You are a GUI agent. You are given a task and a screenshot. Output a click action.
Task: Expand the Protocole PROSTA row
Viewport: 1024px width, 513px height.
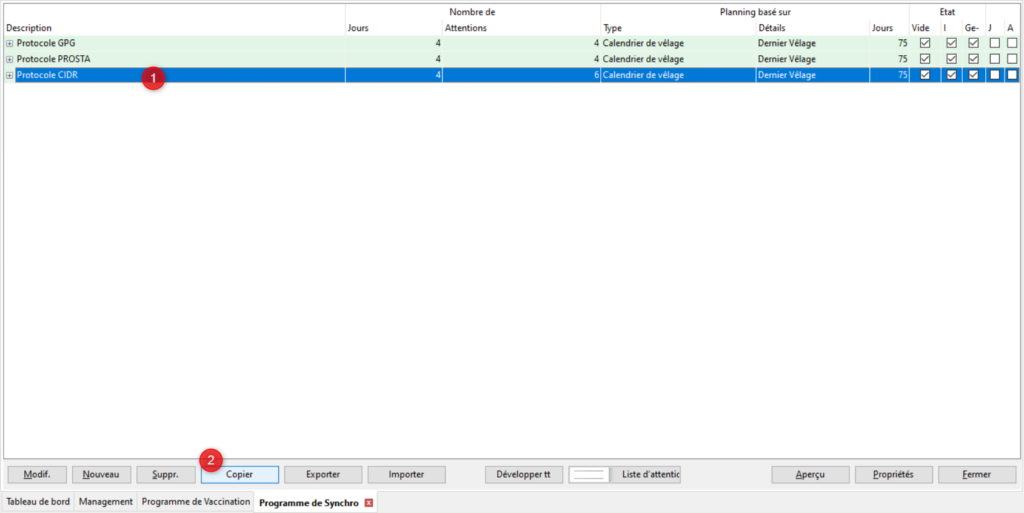[10, 60]
